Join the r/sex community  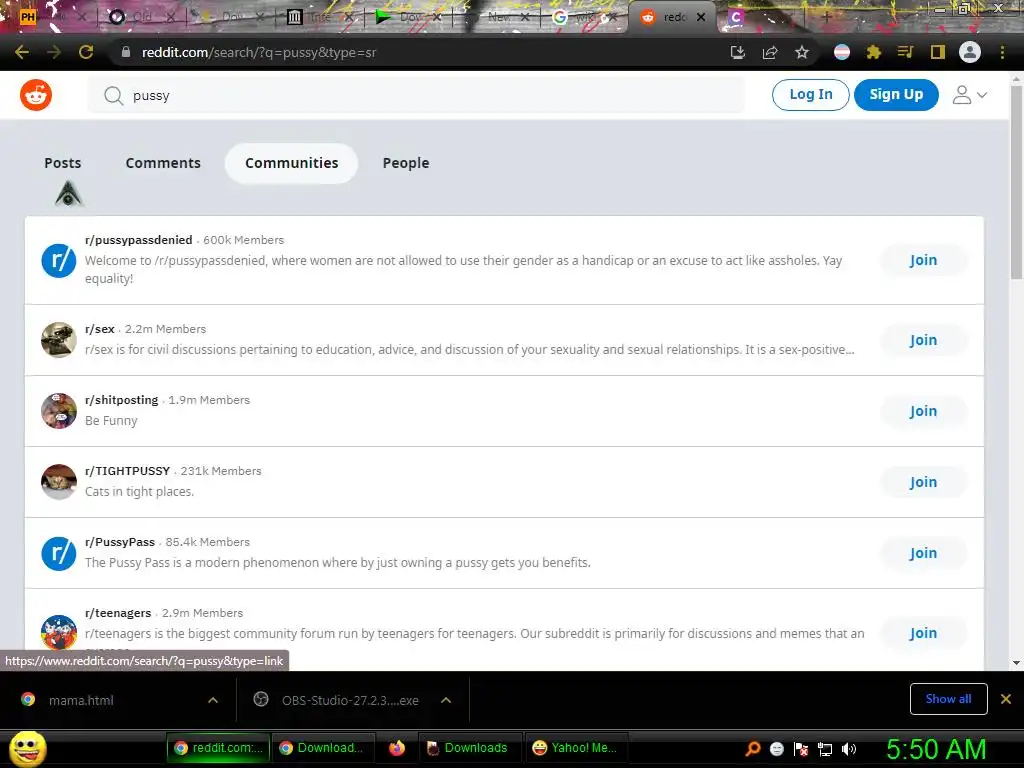923,340
